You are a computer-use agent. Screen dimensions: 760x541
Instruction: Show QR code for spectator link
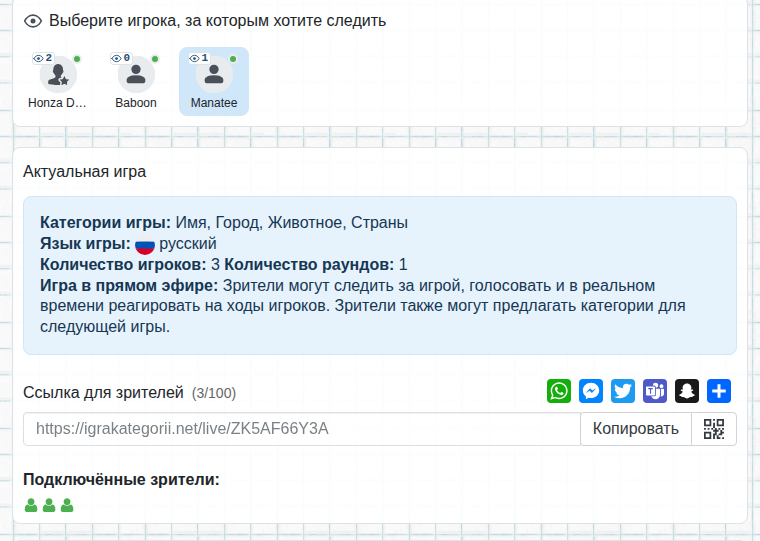point(714,429)
